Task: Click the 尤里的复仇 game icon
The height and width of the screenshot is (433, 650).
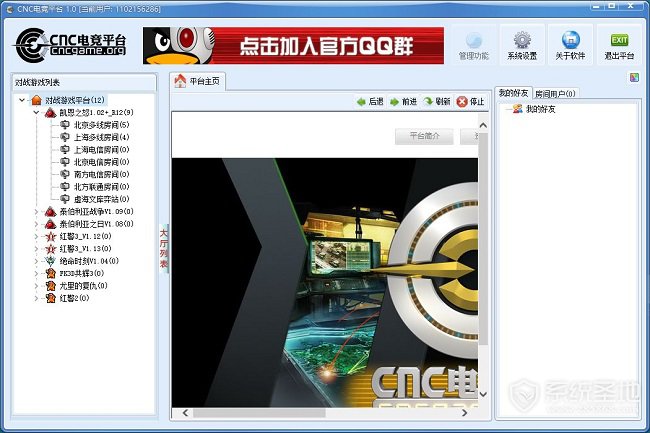Action: tap(51, 286)
